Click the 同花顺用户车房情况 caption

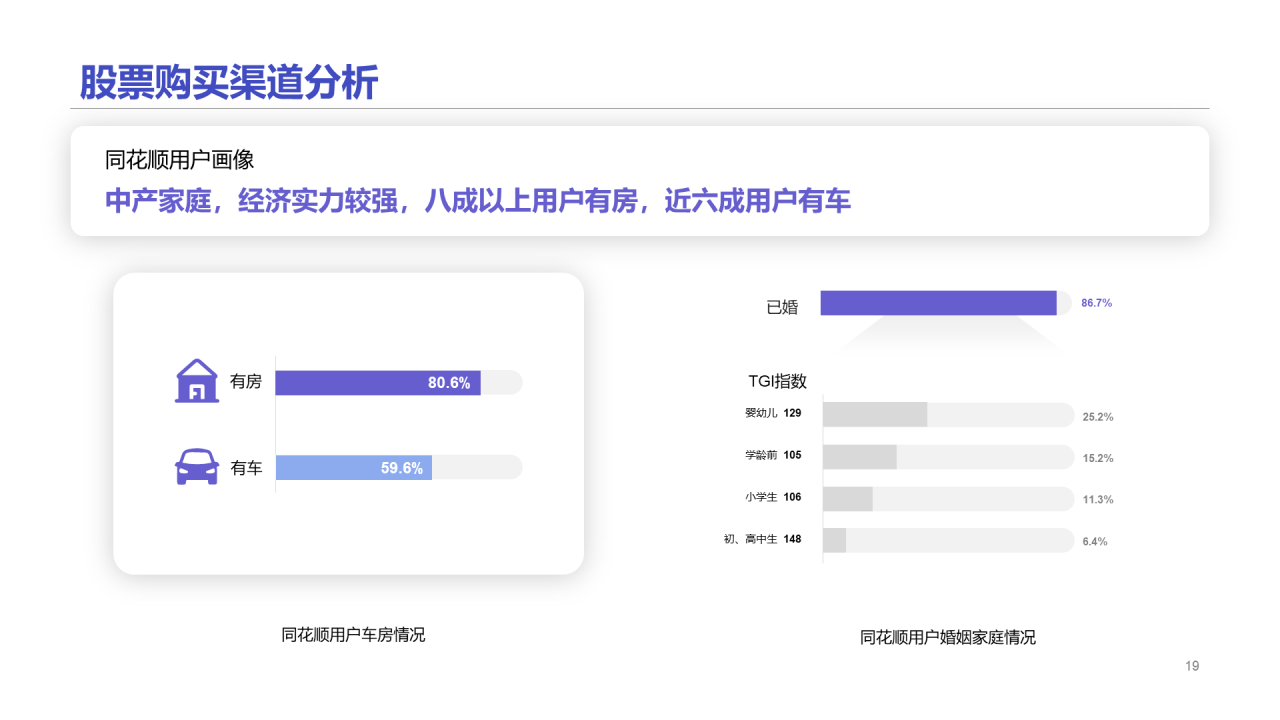click(x=353, y=635)
